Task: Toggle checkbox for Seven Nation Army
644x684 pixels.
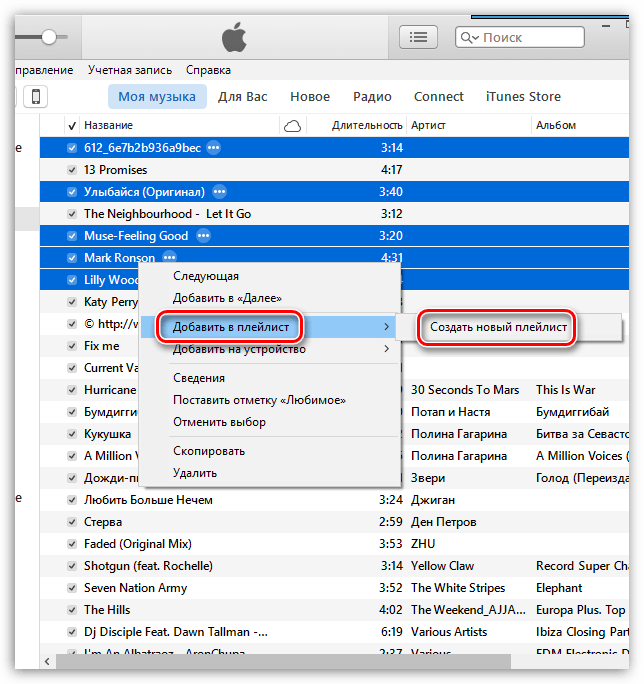Action: pyautogui.click(x=71, y=588)
